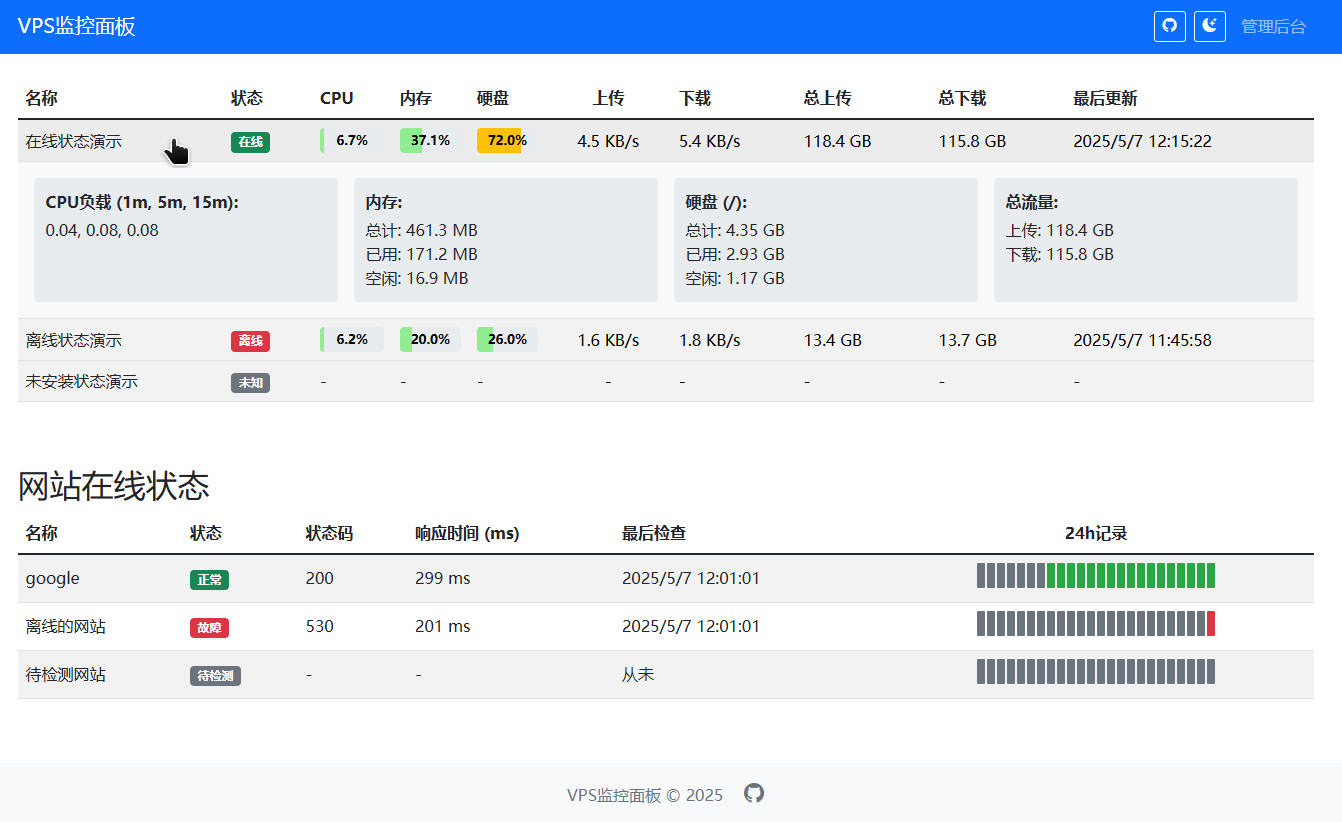Open the GitHub icon in the header
Image resolution: width=1342 pixels, height=822 pixels.
point(1170,26)
